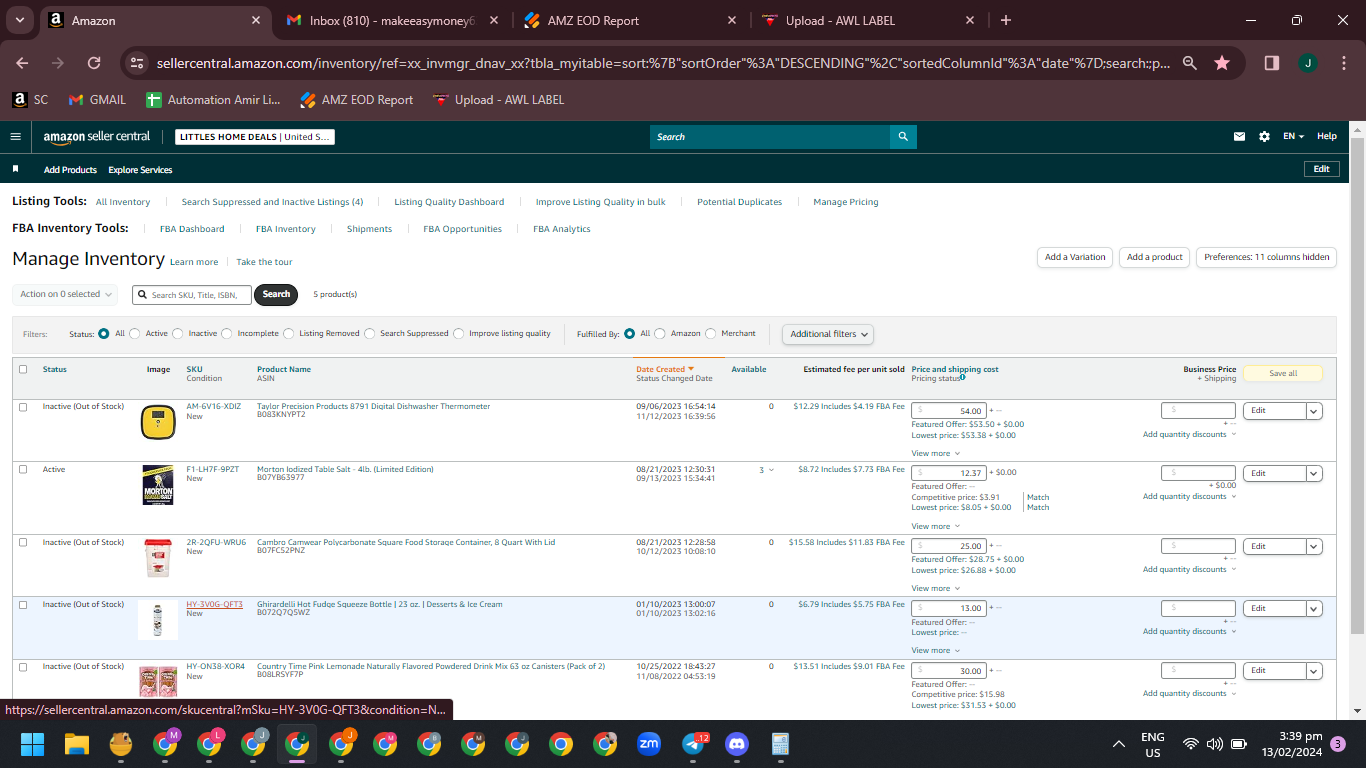Image resolution: width=1366 pixels, height=768 pixels.
Task: Open a new browser tab
Action: (x=1006, y=20)
